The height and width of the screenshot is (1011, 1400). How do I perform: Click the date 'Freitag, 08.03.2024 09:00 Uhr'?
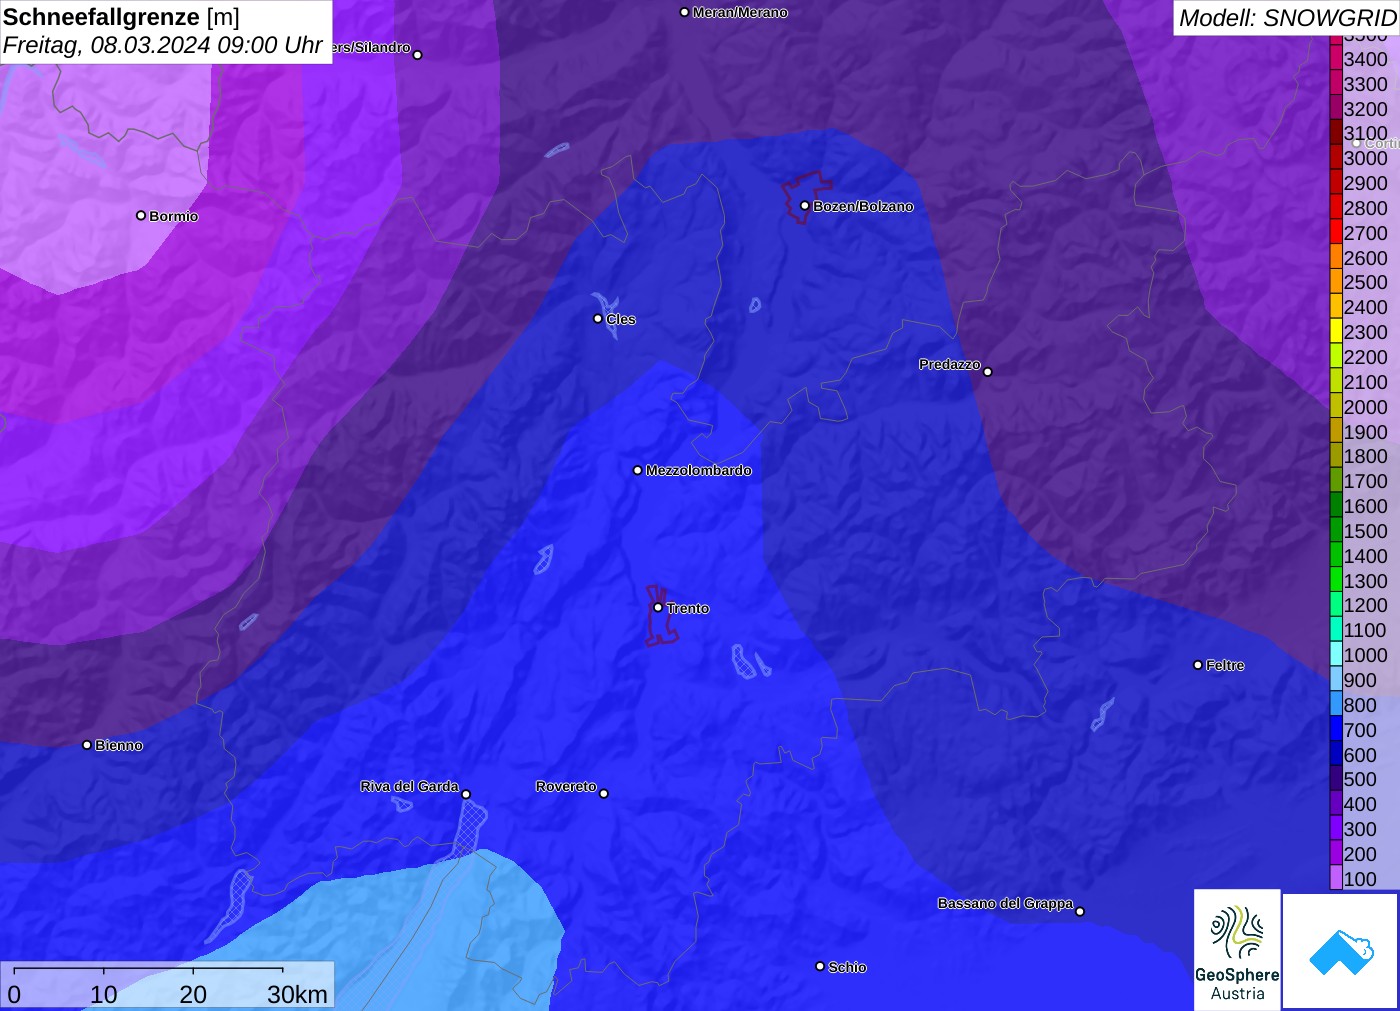[x=162, y=45]
